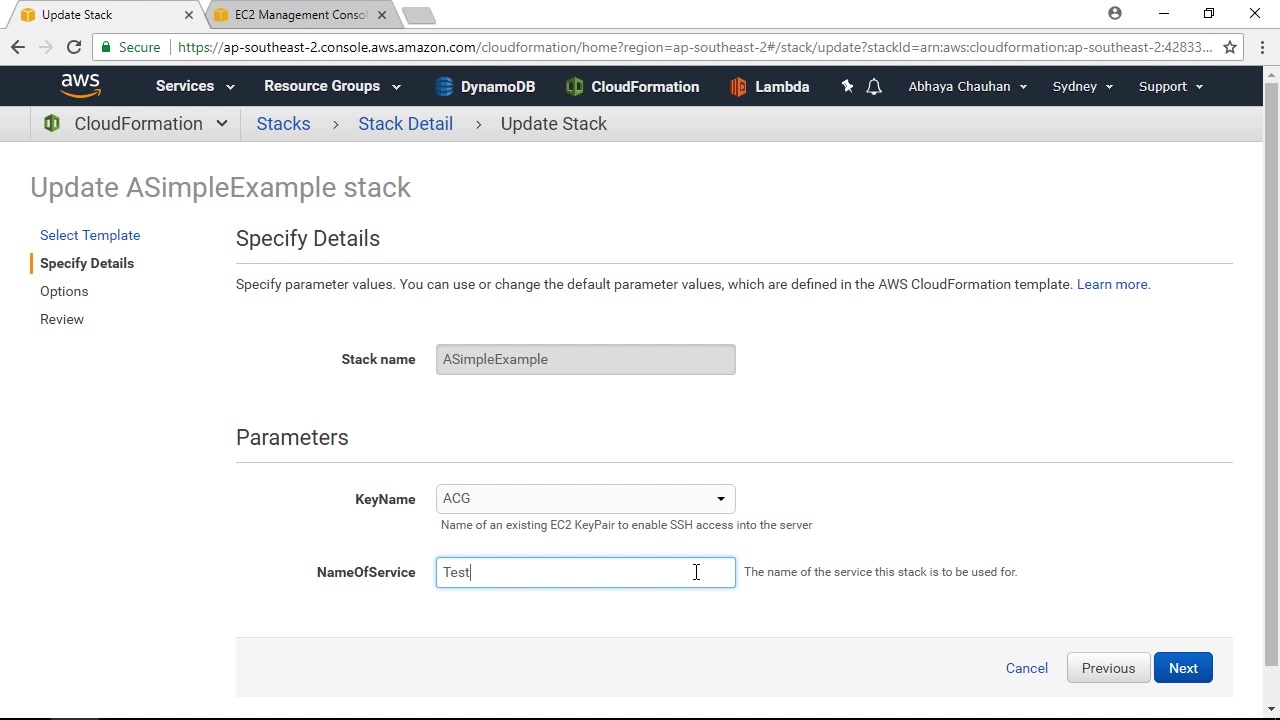Viewport: 1280px width, 720px height.
Task: Reload the page
Action: click(74, 47)
